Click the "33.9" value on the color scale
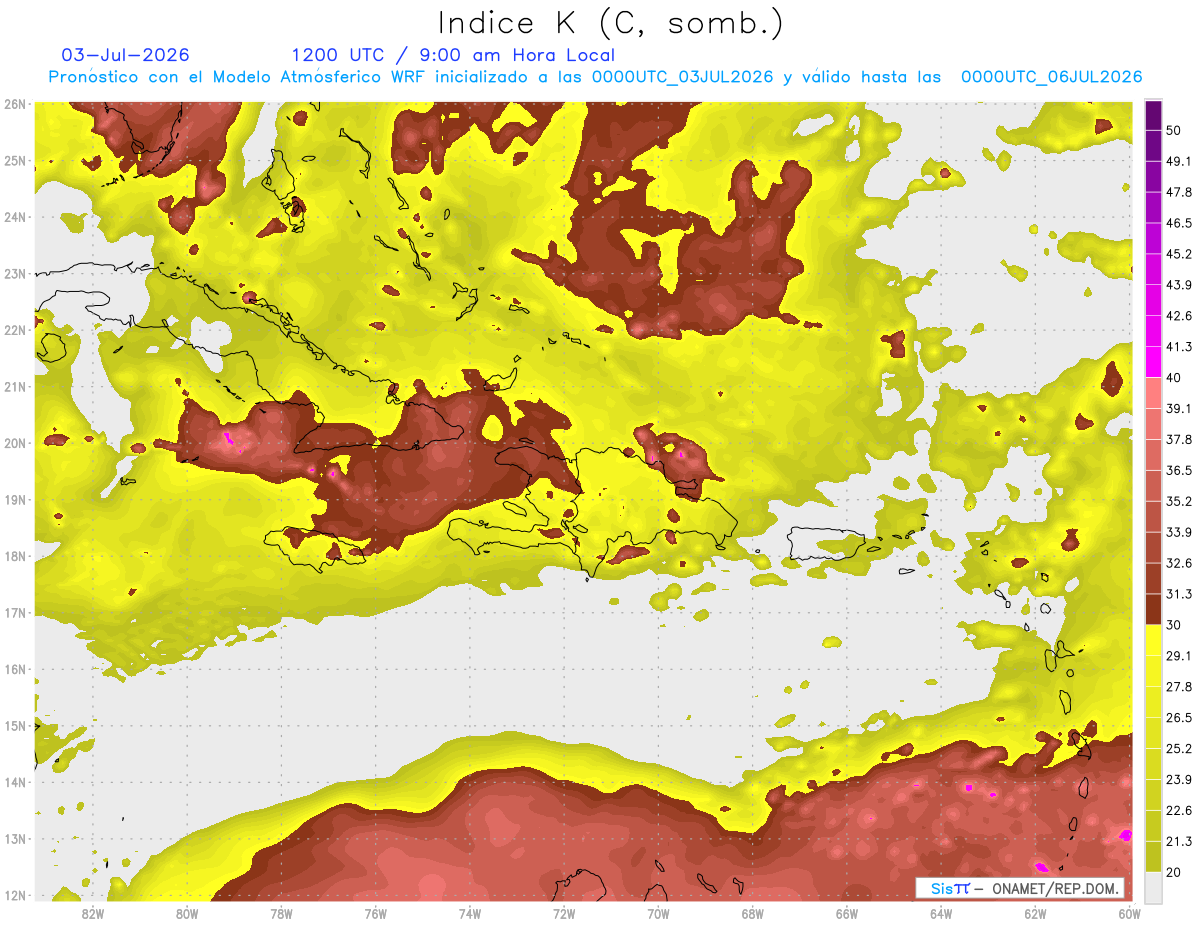This screenshot has width=1200, height=927. pyautogui.click(x=1178, y=532)
